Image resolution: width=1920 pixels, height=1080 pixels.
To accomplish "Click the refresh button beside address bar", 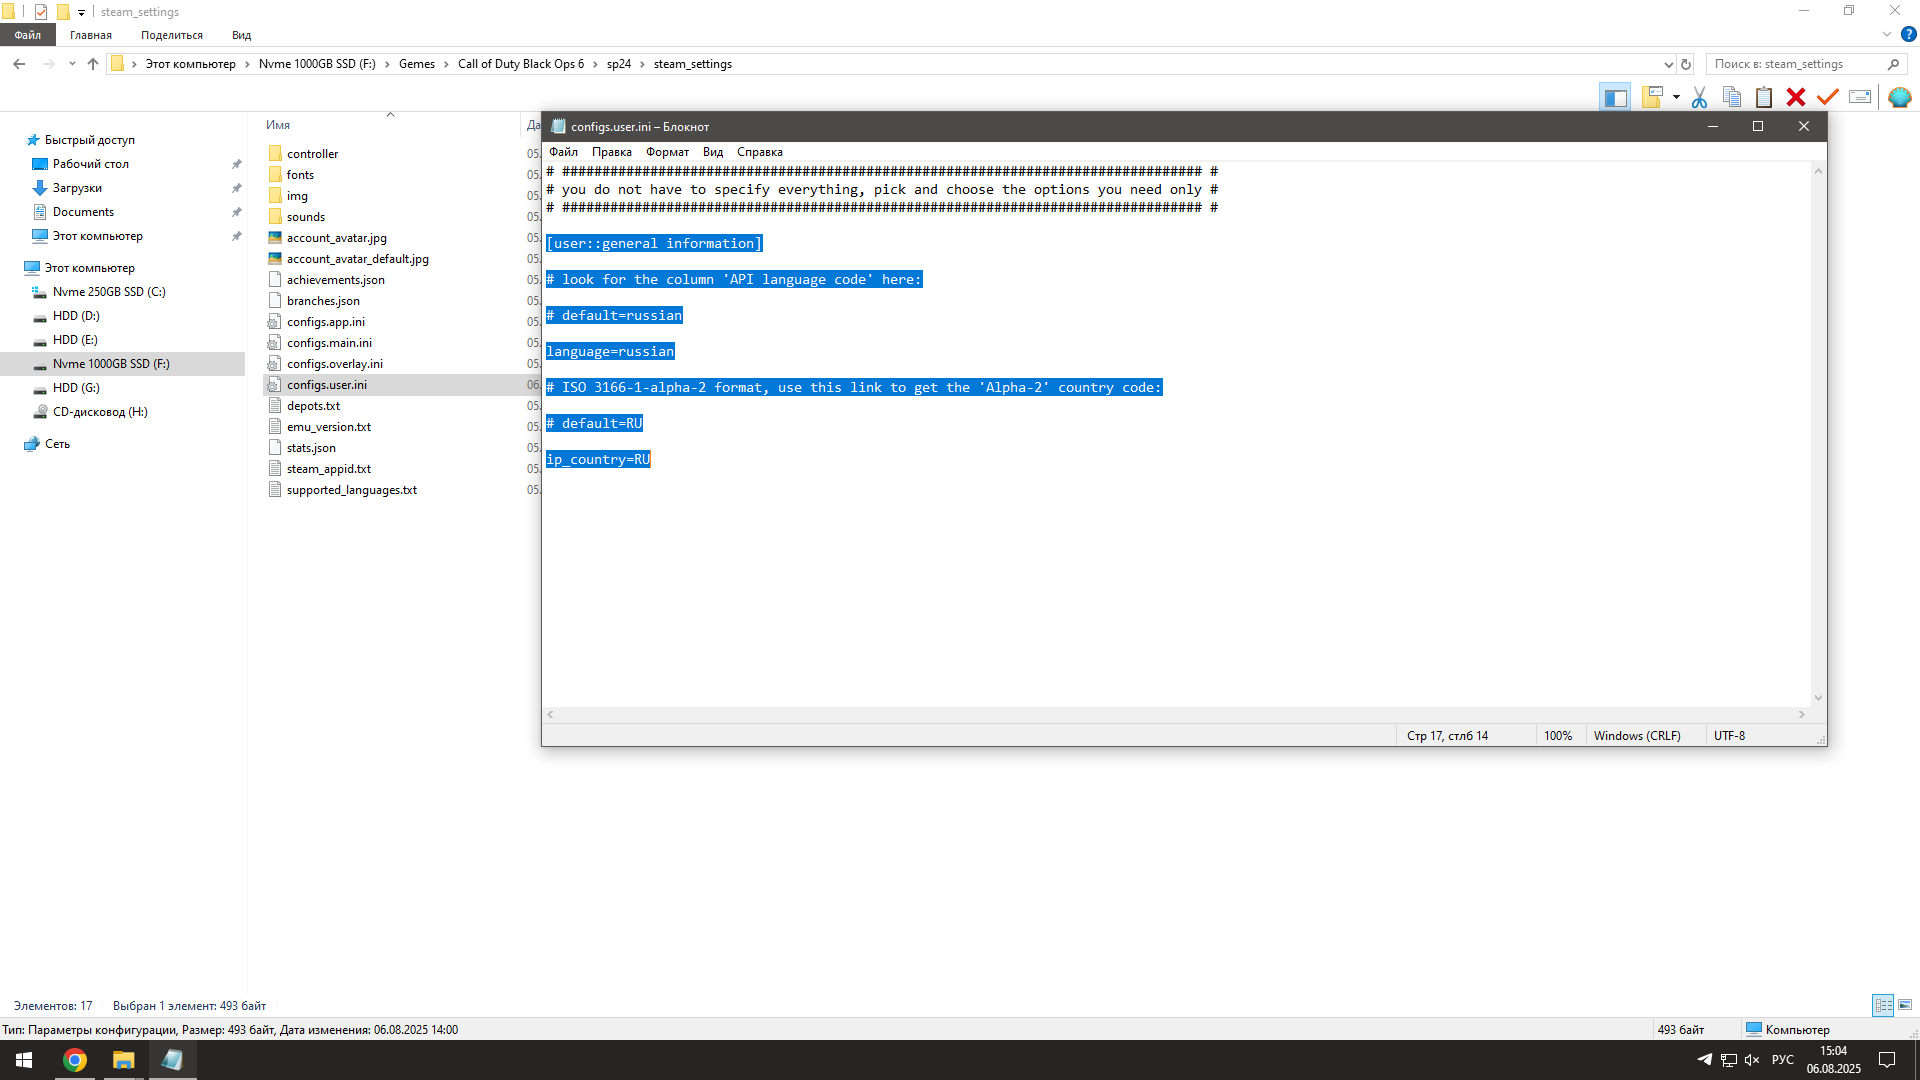I will (x=1686, y=64).
